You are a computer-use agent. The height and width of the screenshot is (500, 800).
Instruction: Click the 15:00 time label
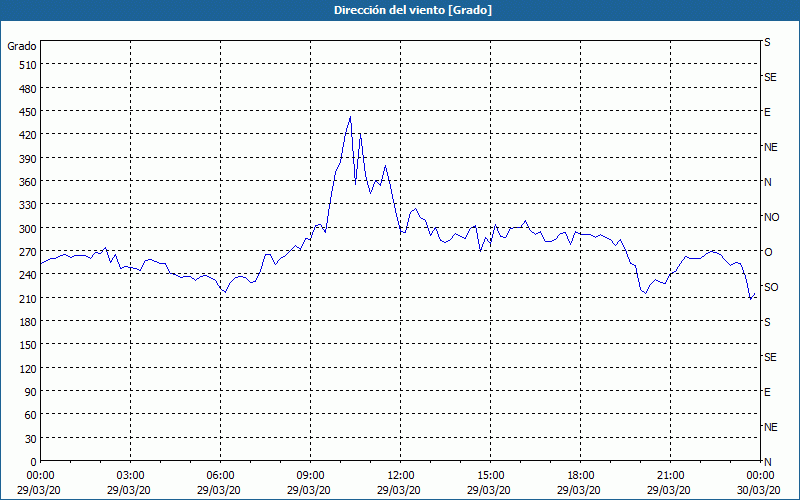(490, 476)
